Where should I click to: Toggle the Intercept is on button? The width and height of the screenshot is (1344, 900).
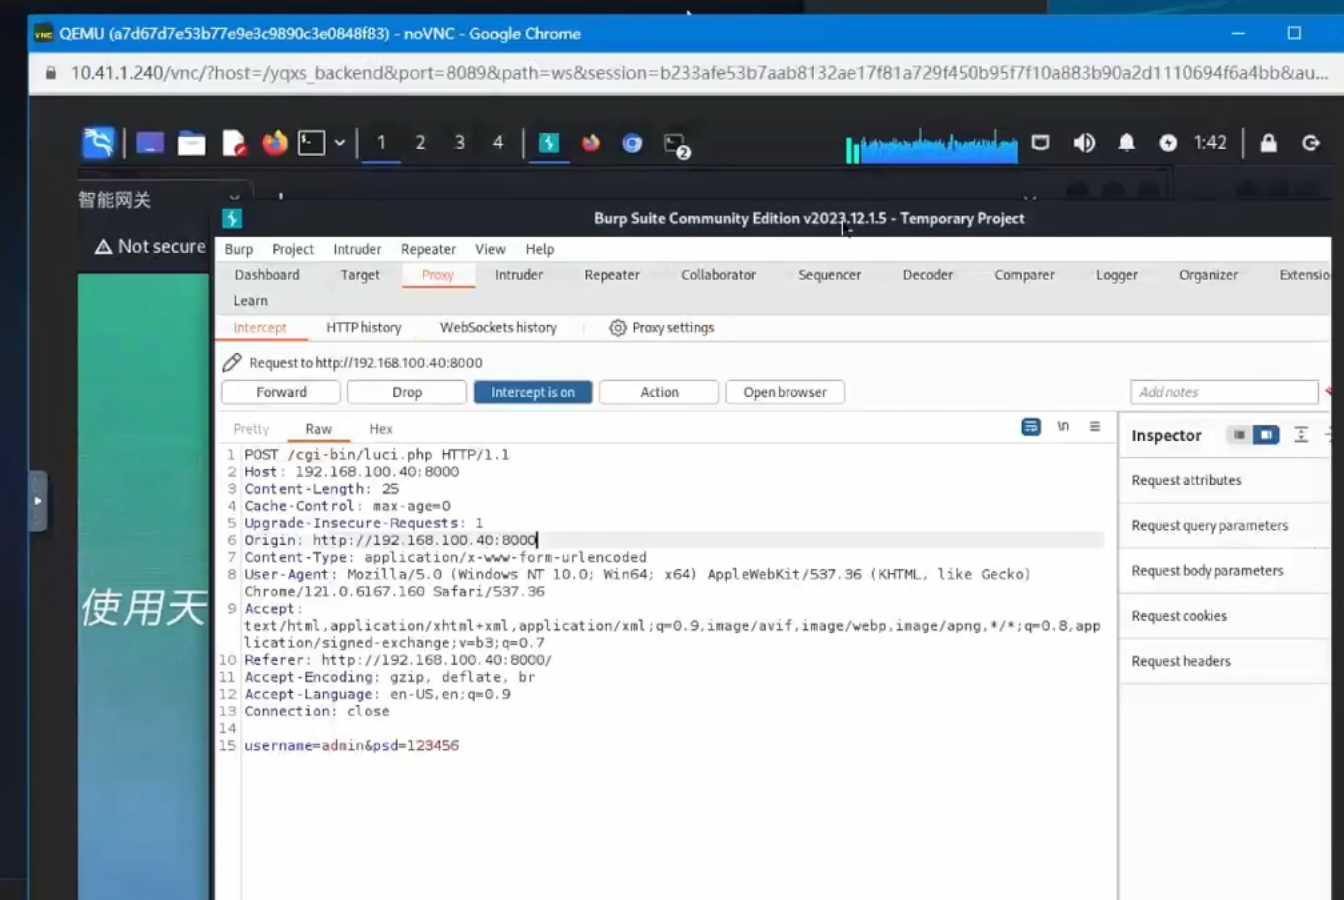[533, 392]
